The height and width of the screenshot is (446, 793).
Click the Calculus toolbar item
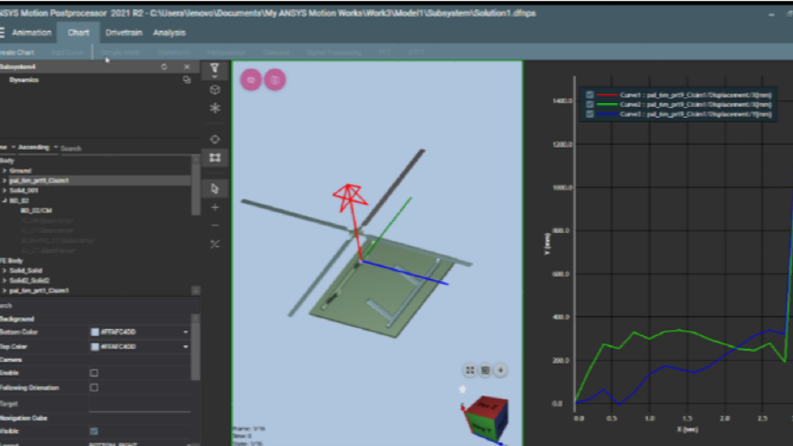click(x=276, y=52)
